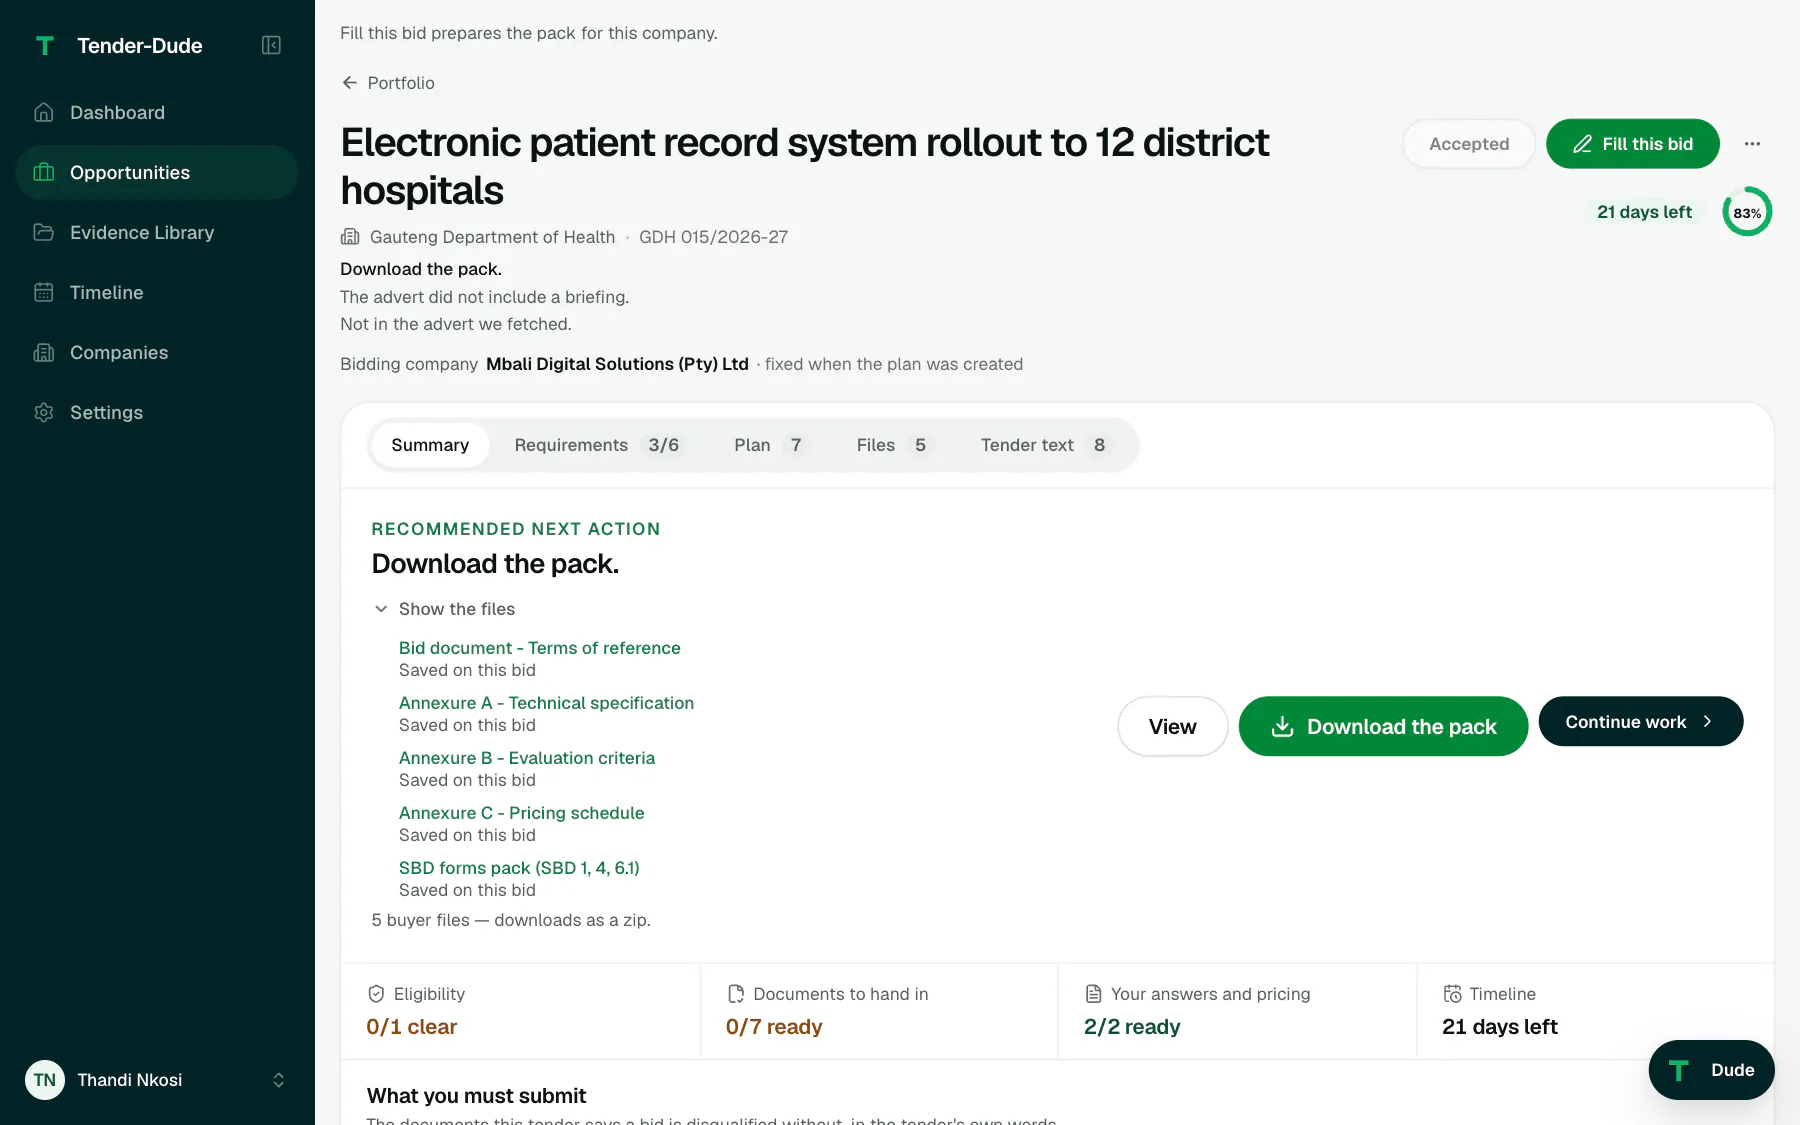1800x1125 pixels.
Task: Switch to the Summary tab
Action: point(430,445)
